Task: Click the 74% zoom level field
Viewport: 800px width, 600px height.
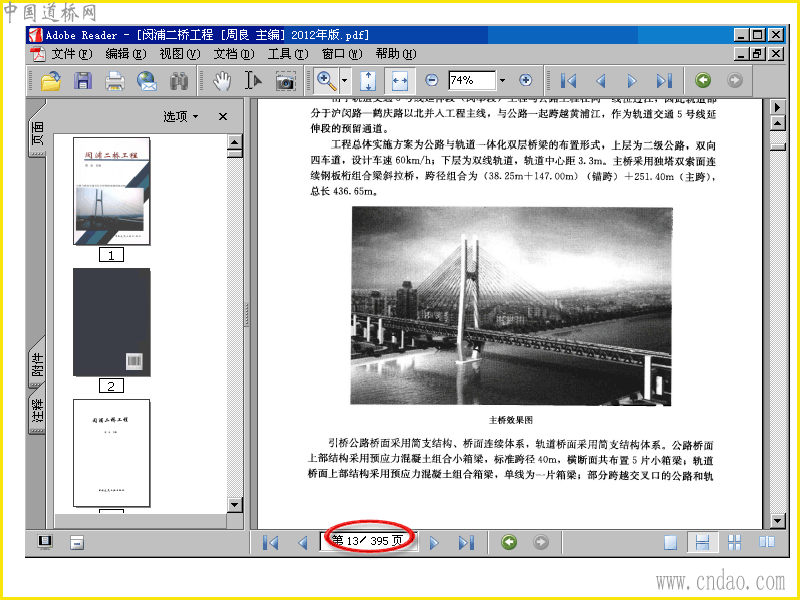Action: click(472, 80)
